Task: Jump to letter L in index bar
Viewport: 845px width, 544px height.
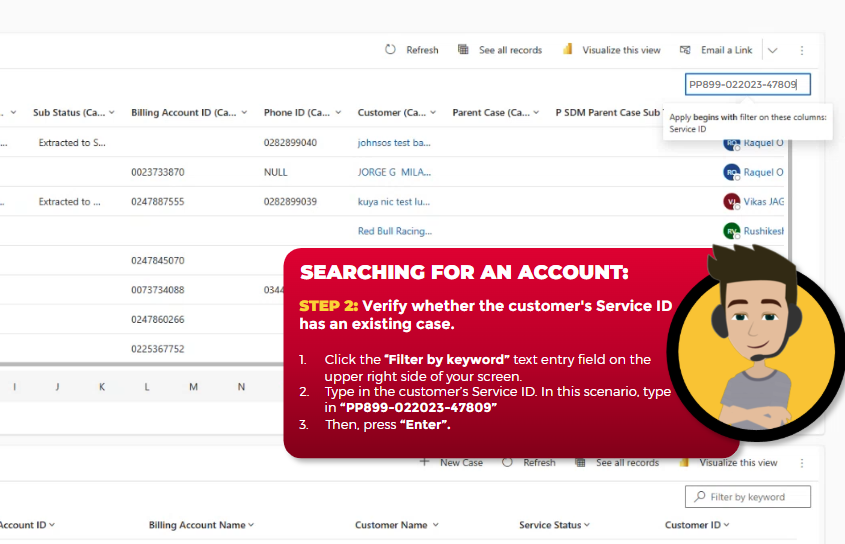Action: [147, 387]
